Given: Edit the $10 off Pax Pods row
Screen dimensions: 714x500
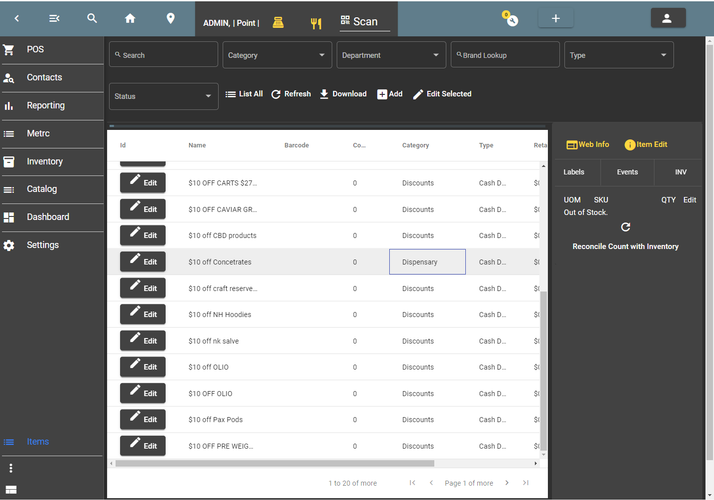Looking at the screenshot, I should coord(143,419).
